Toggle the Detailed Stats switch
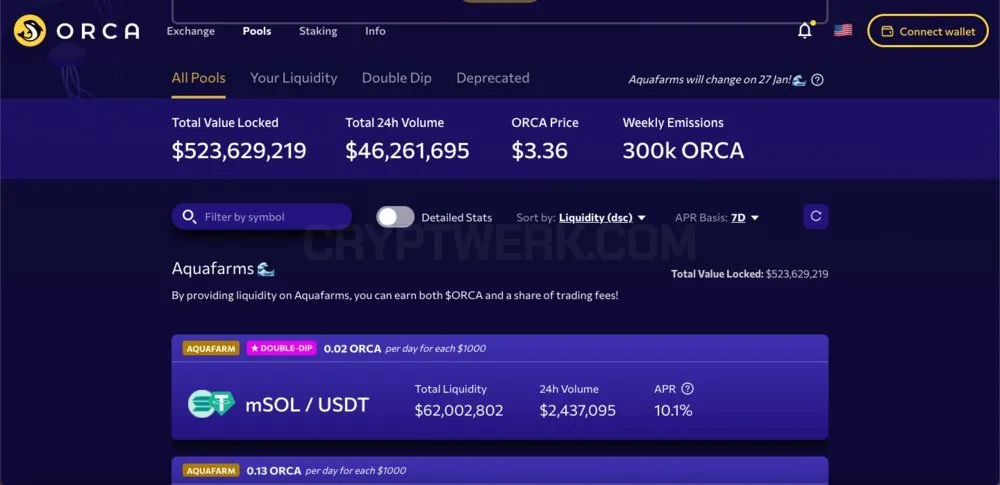This screenshot has height=485, width=1000. click(x=395, y=217)
